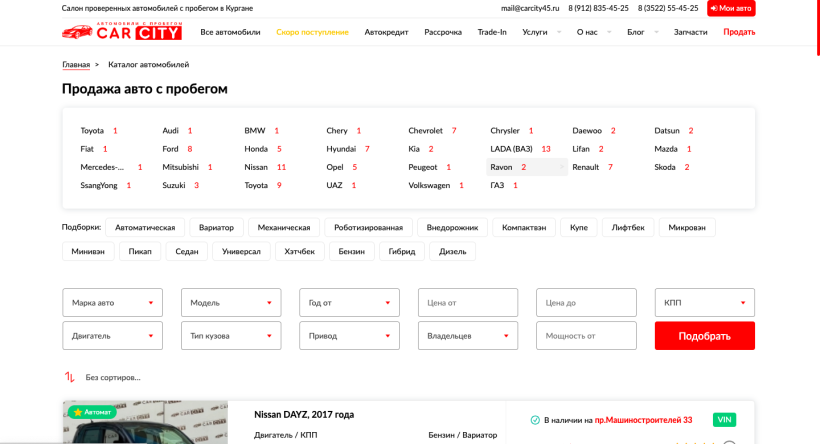Image resolution: width=820 pixels, height=444 pixels.
Task: Click the пр.Машиностроителей 33 address link
Action: [643, 420]
